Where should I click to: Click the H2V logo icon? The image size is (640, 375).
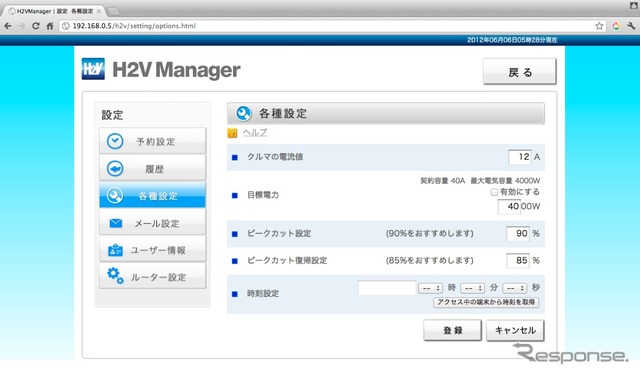pos(93,69)
